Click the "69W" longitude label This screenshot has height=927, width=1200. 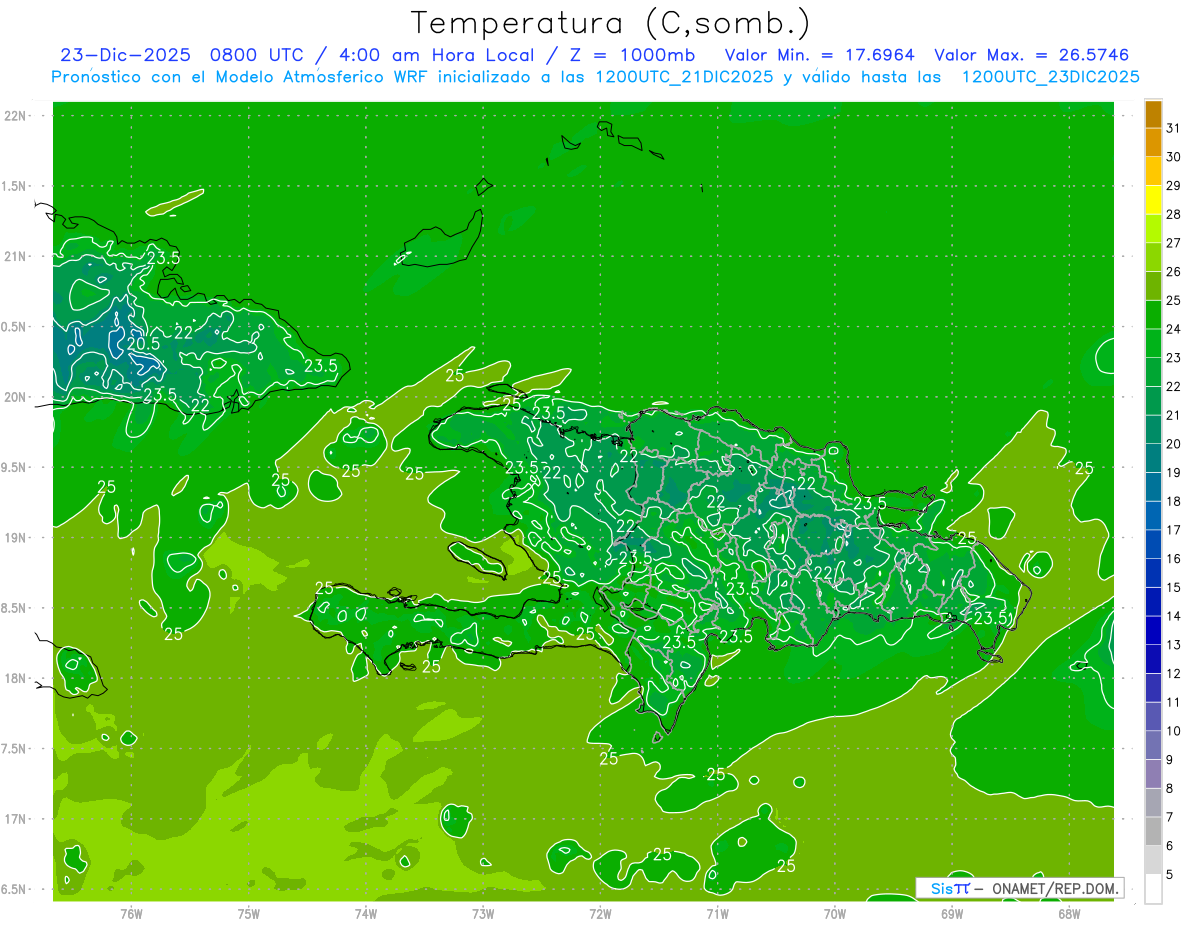click(952, 913)
